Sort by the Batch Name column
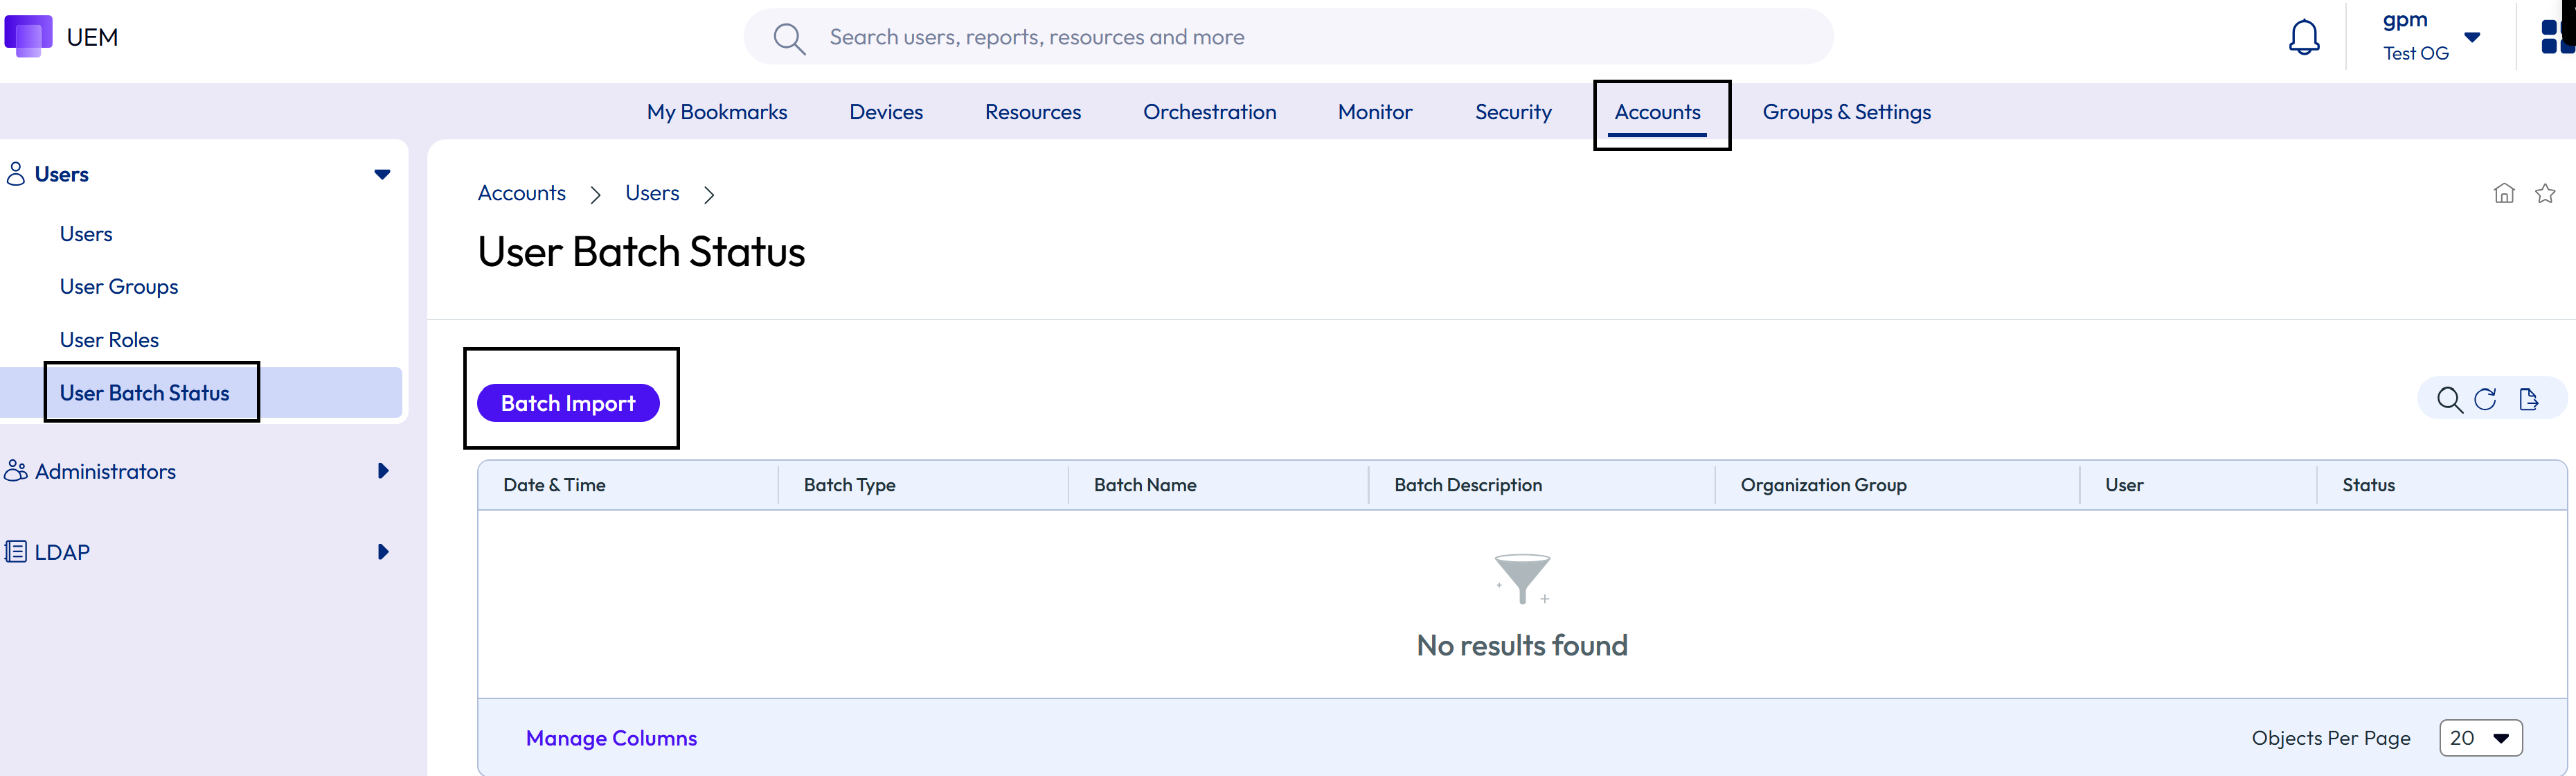Viewport: 2576px width, 776px height. 1145,485
